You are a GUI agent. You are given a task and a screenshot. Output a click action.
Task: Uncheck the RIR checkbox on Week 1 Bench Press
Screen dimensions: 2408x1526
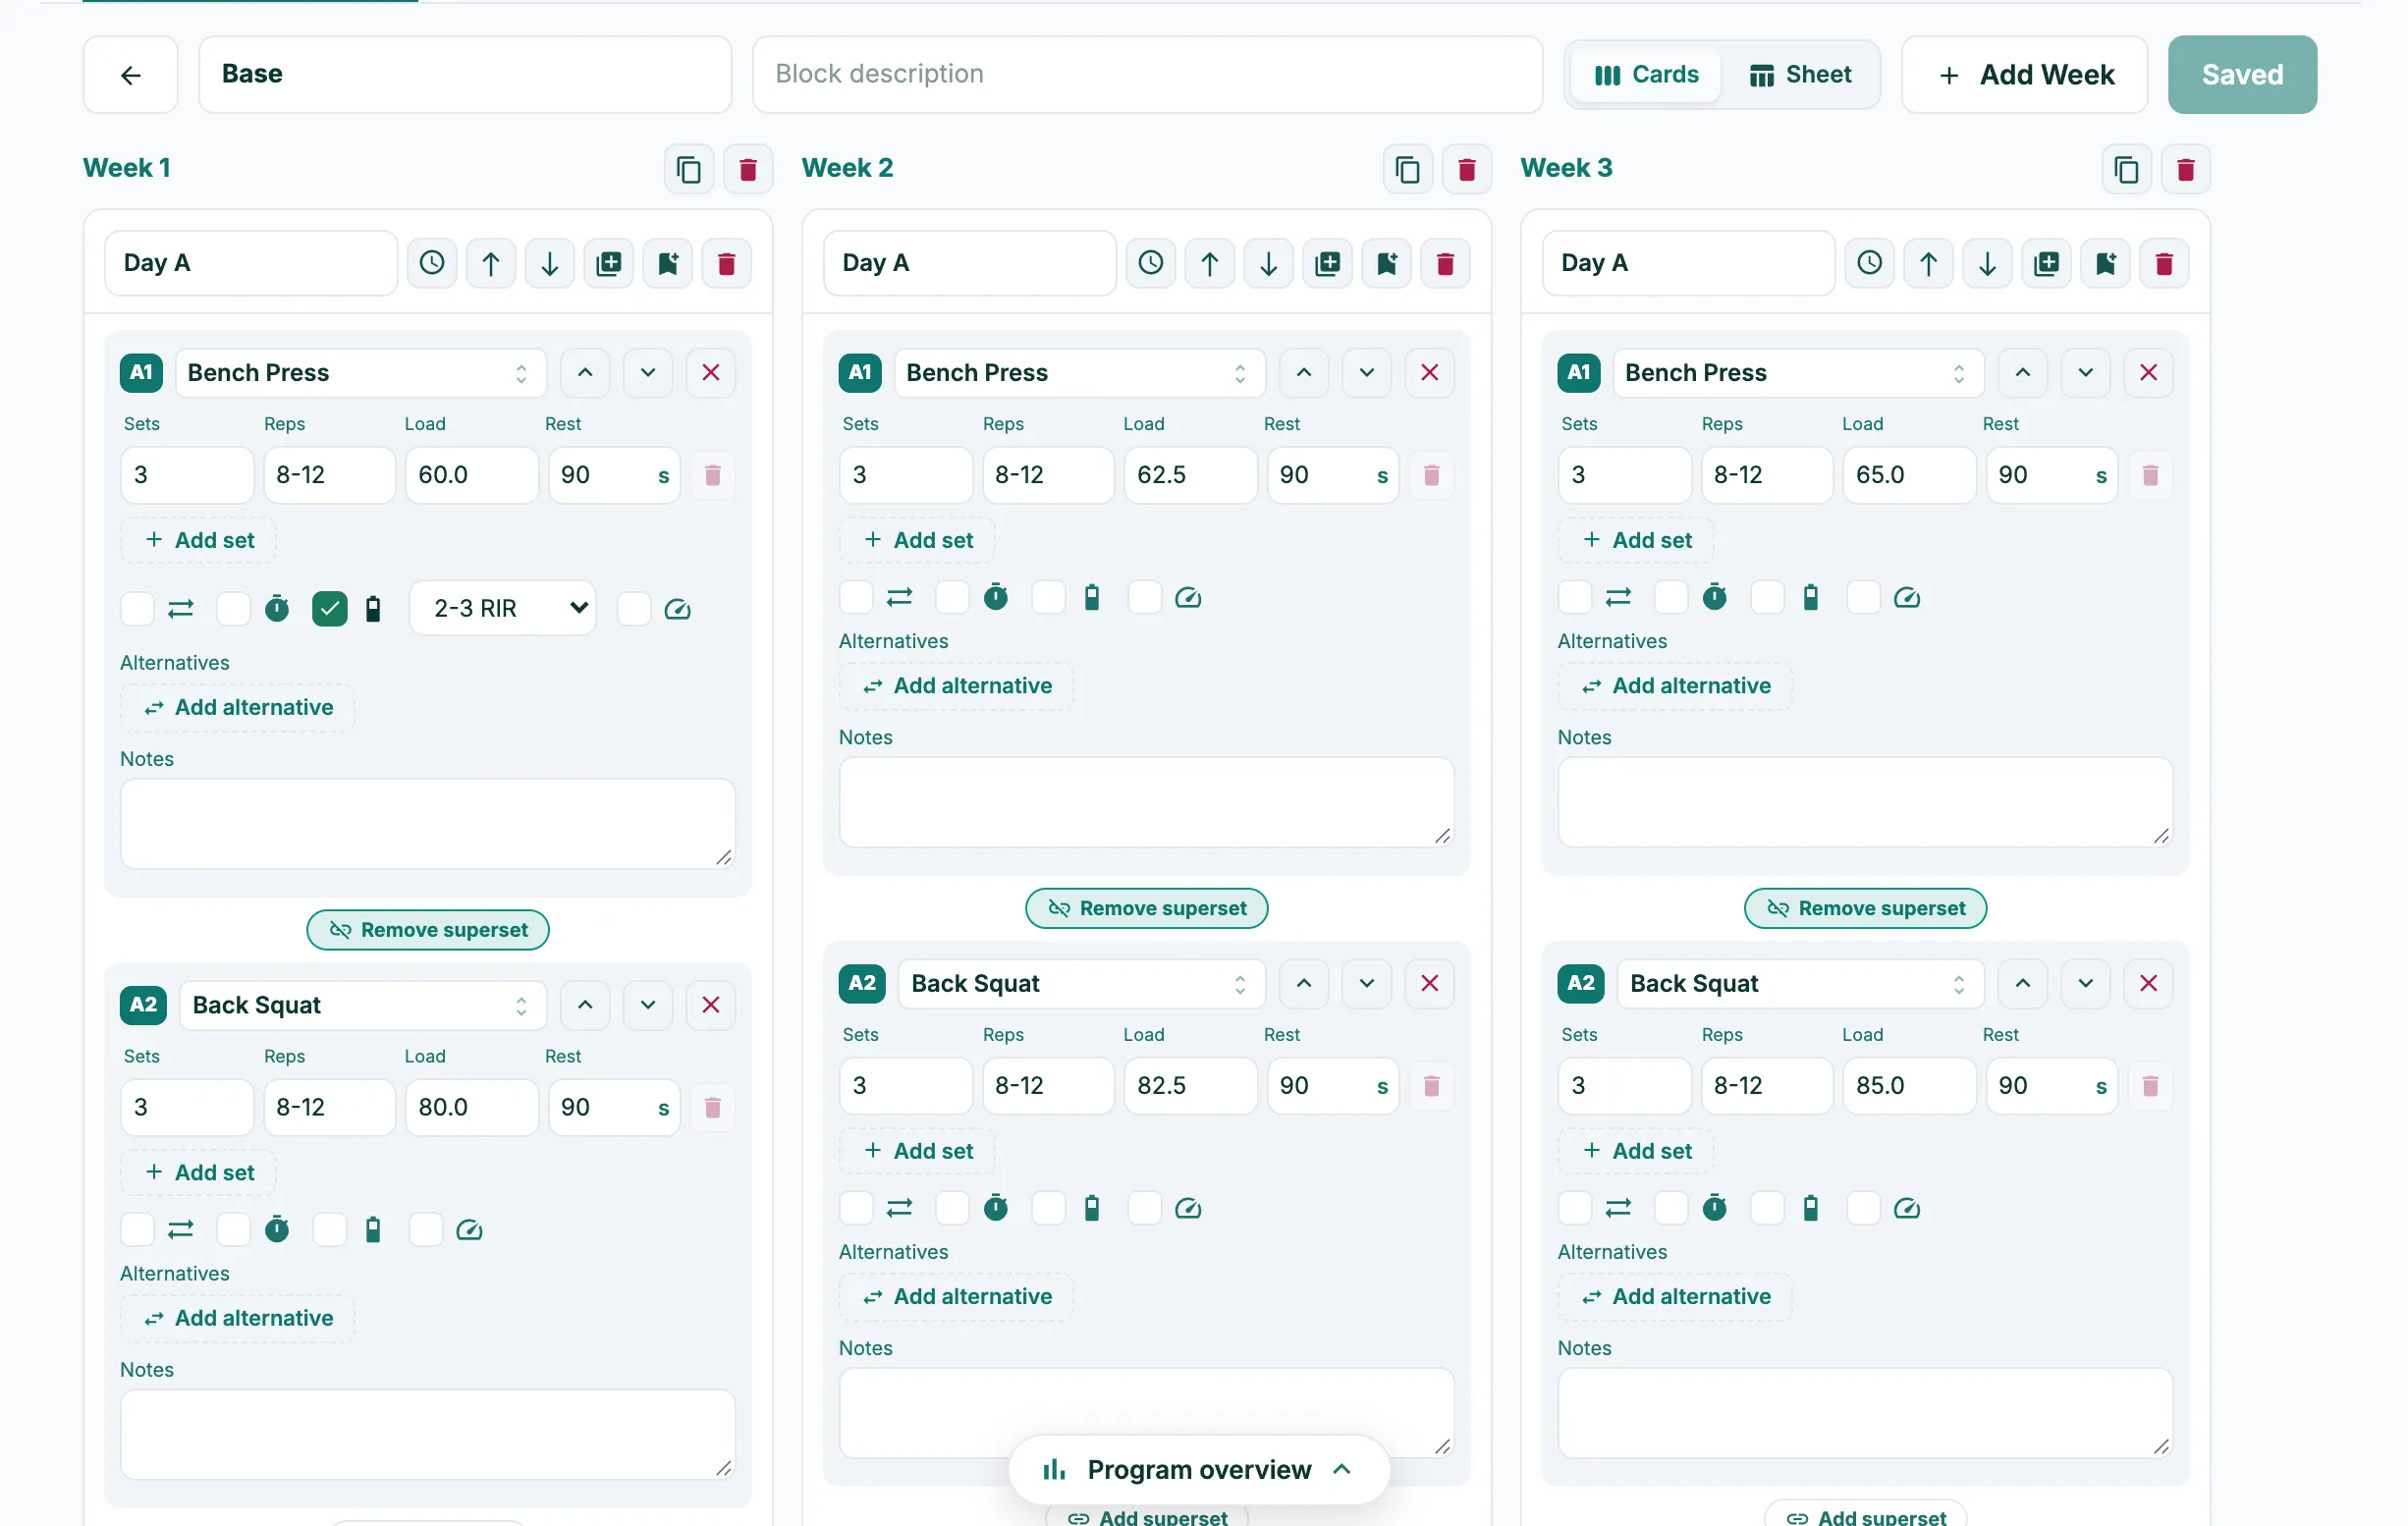tap(330, 609)
